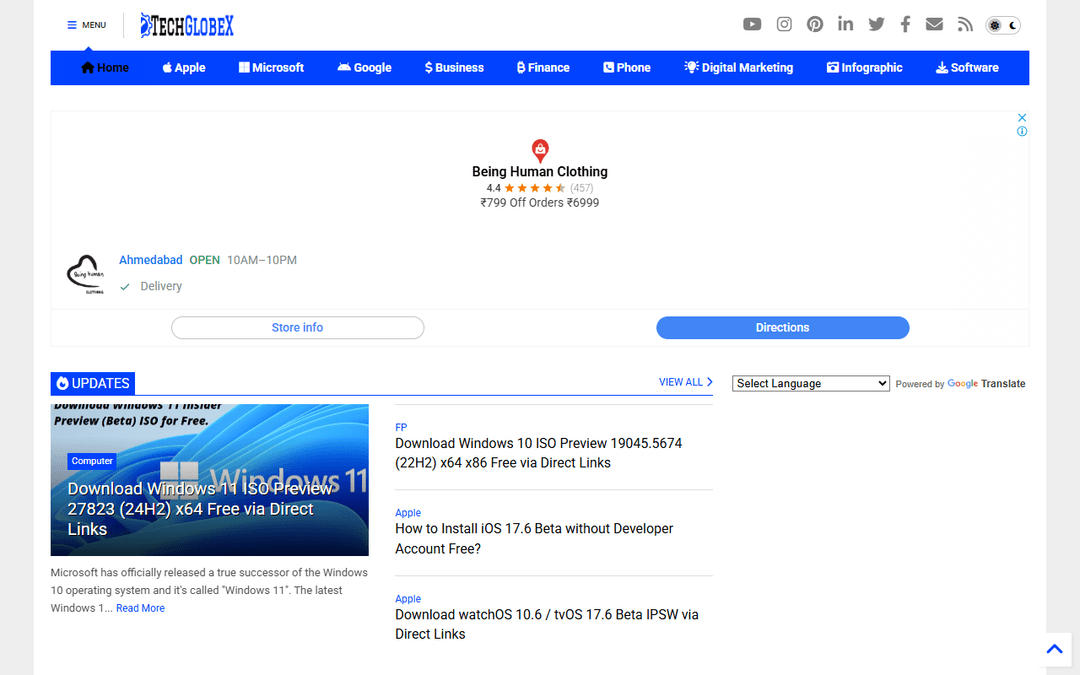Open Being Human Clothing ad title
The width and height of the screenshot is (1080, 675).
point(540,172)
